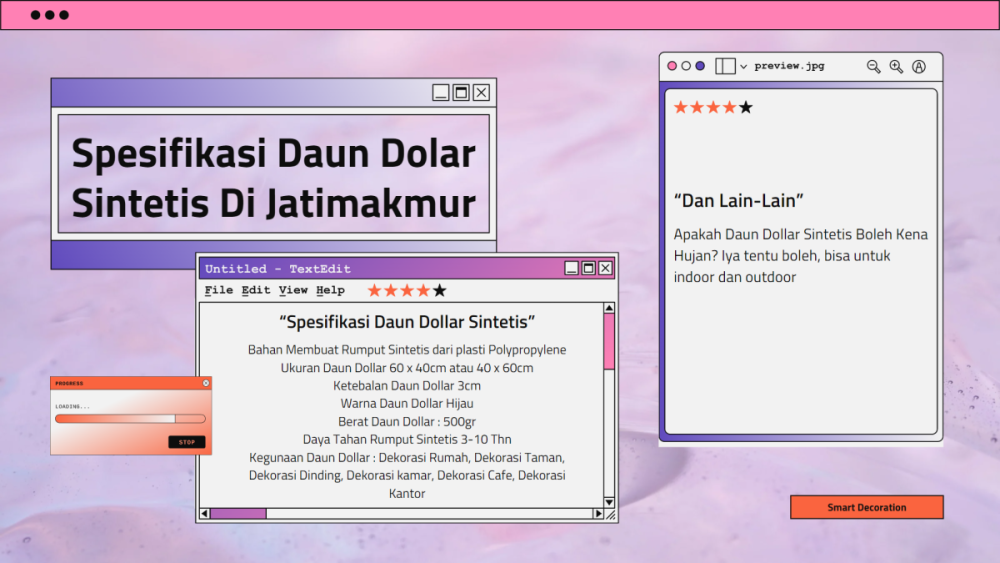The image size is (1000, 563).
Task: Open the sidebar chevron dropdown beside preview.jpg
Action: pos(744,66)
